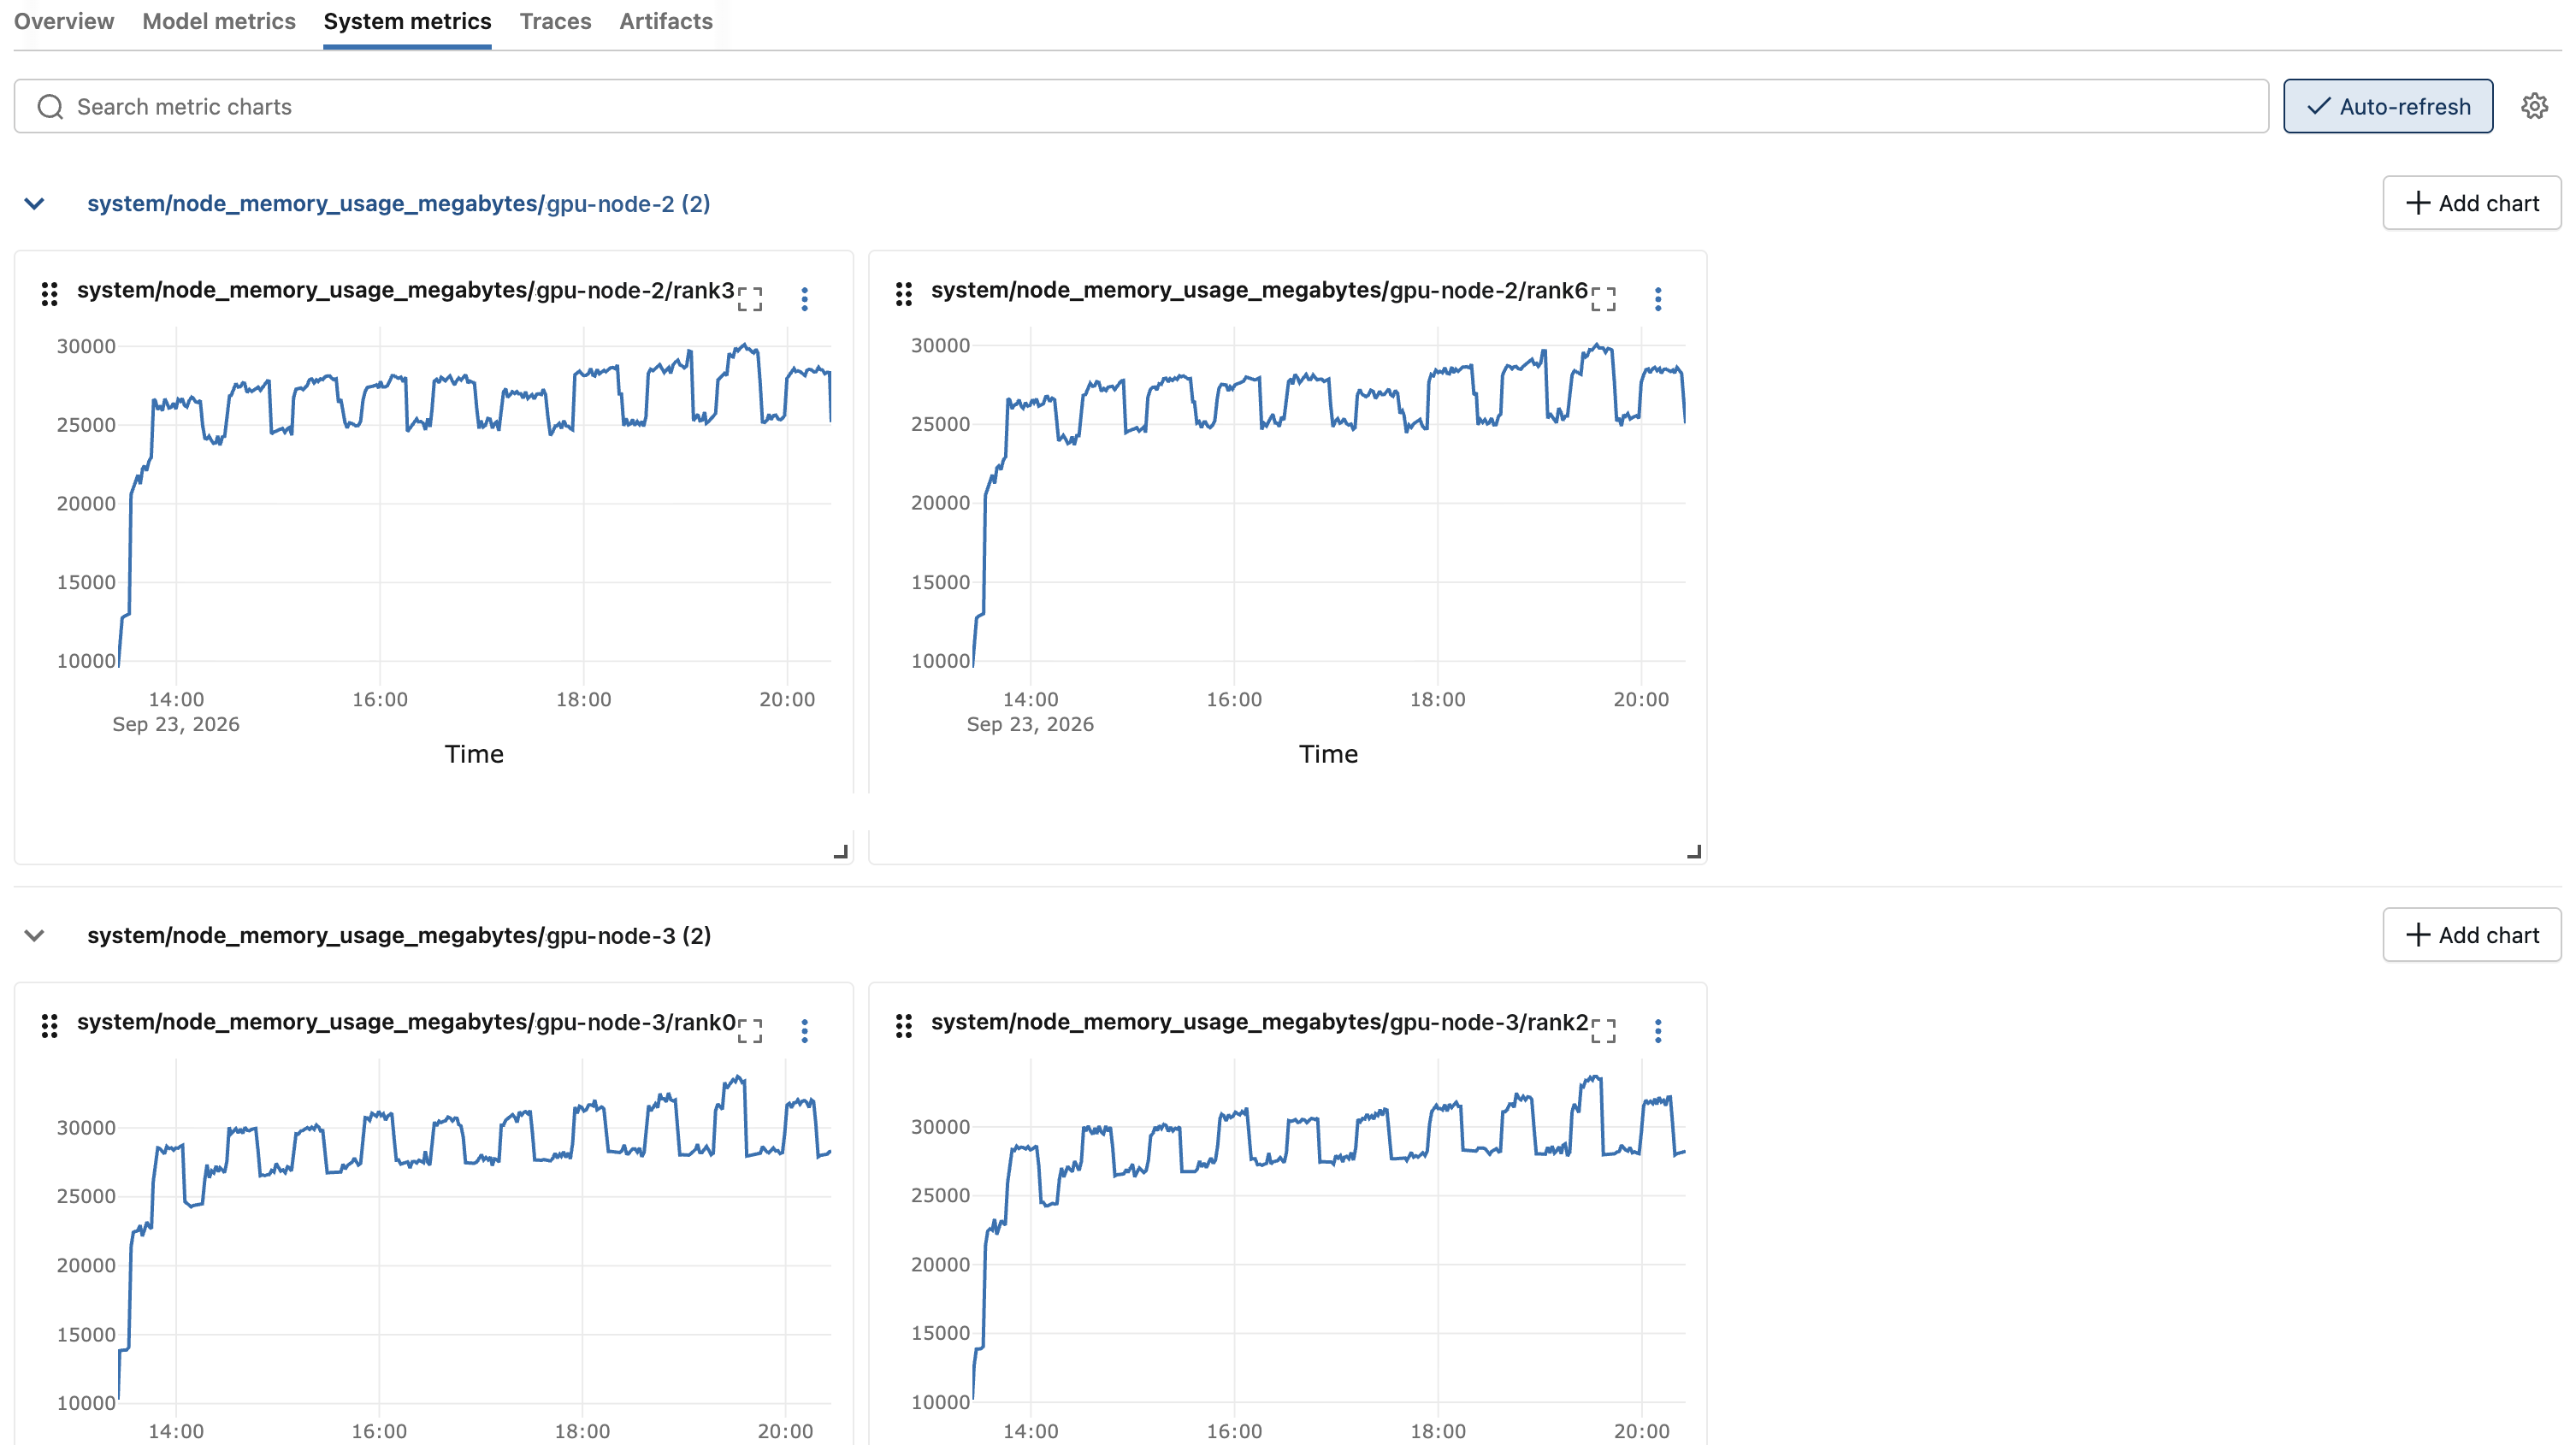The width and height of the screenshot is (2576, 1445).
Task: Open the Overview tab
Action: click(64, 21)
